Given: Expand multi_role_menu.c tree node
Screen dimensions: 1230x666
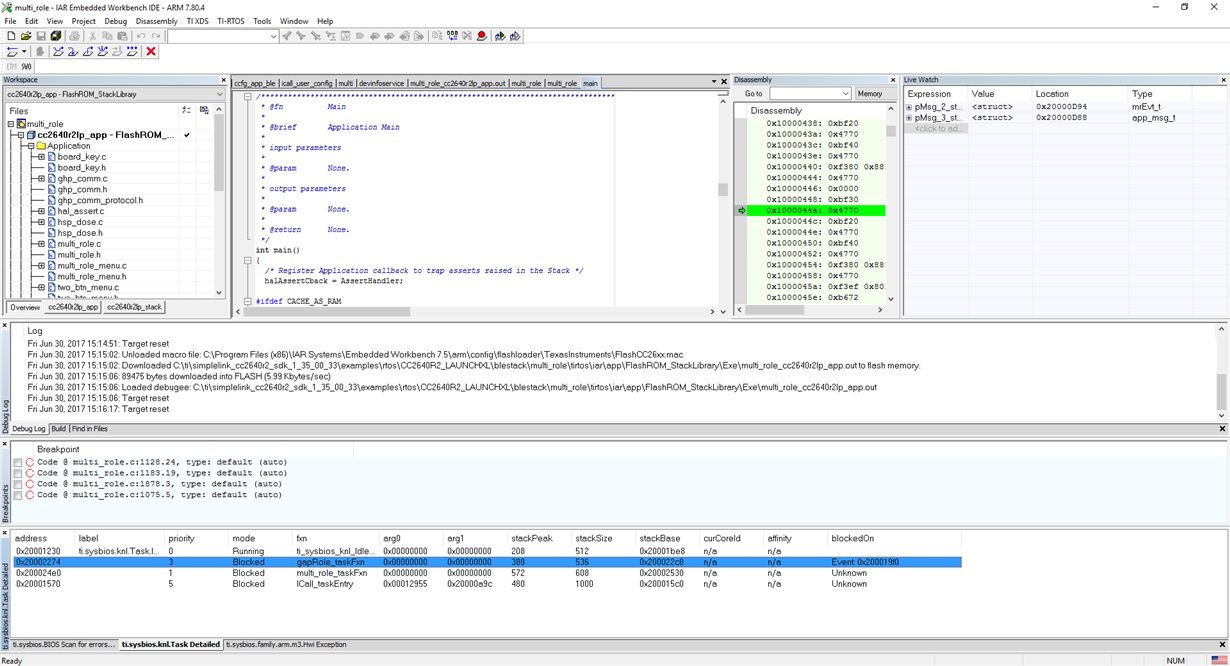Looking at the screenshot, I should 41,265.
